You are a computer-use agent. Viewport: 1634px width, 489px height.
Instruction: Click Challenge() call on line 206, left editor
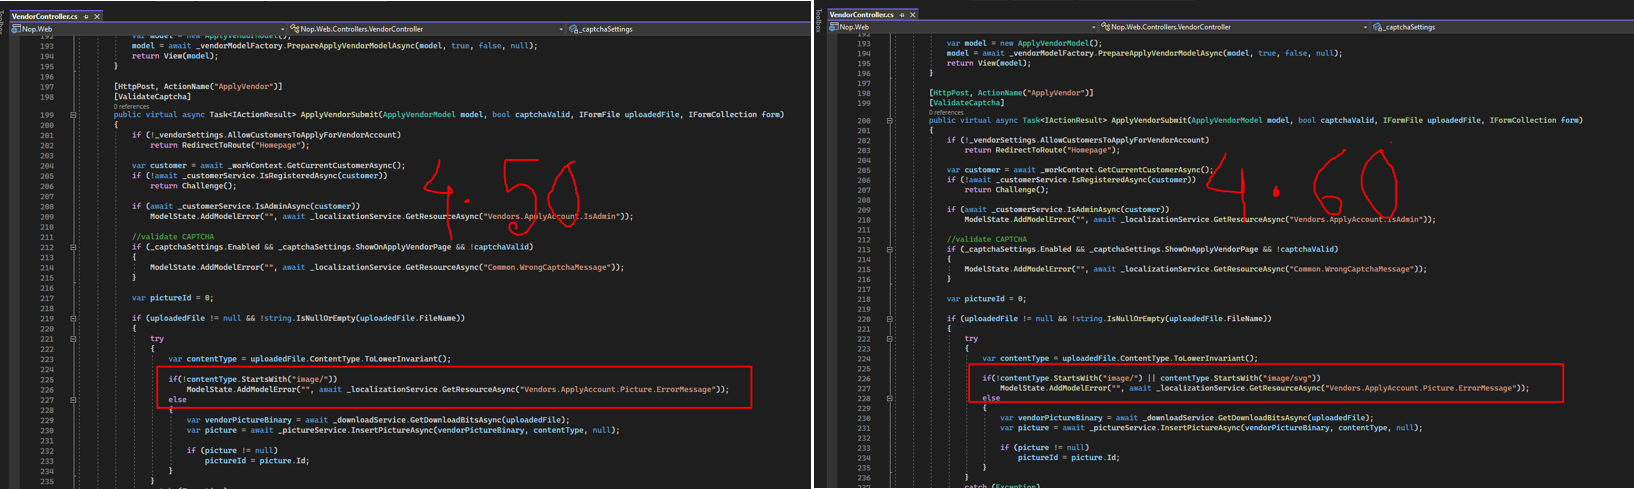click(x=208, y=186)
